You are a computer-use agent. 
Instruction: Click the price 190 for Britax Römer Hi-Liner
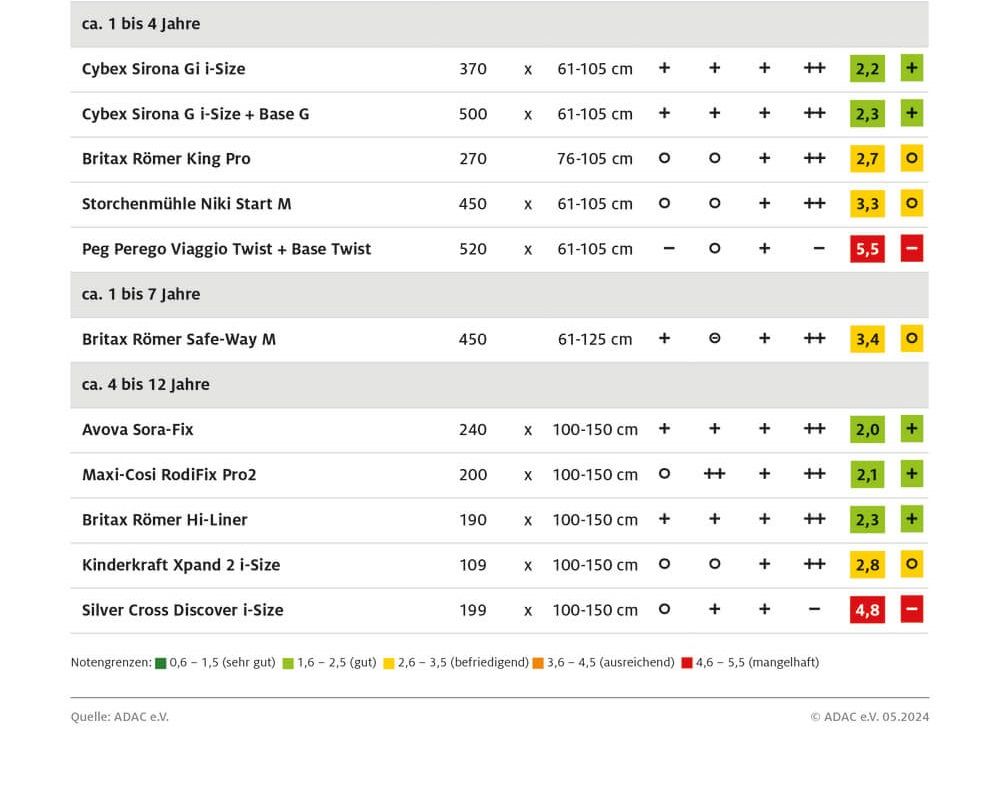coord(473,520)
